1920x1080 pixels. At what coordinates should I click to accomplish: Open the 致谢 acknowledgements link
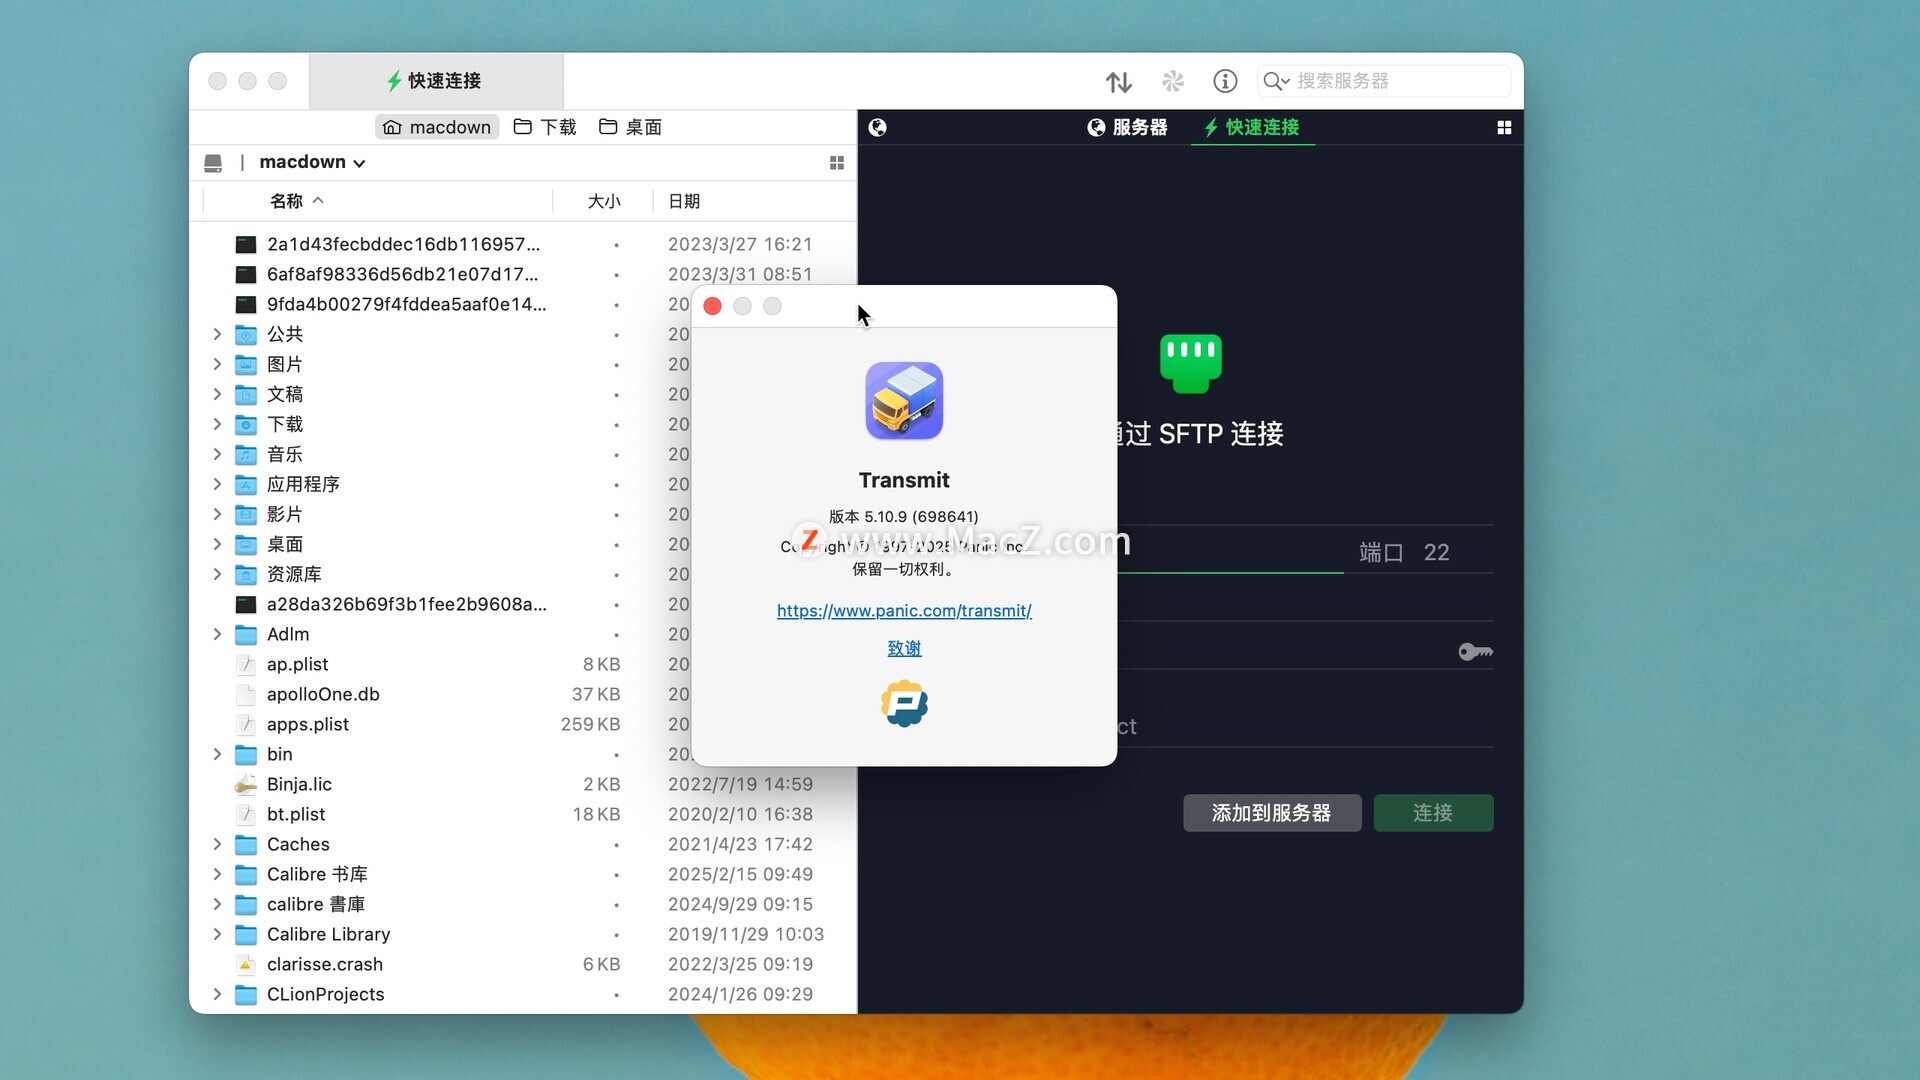[x=904, y=648]
